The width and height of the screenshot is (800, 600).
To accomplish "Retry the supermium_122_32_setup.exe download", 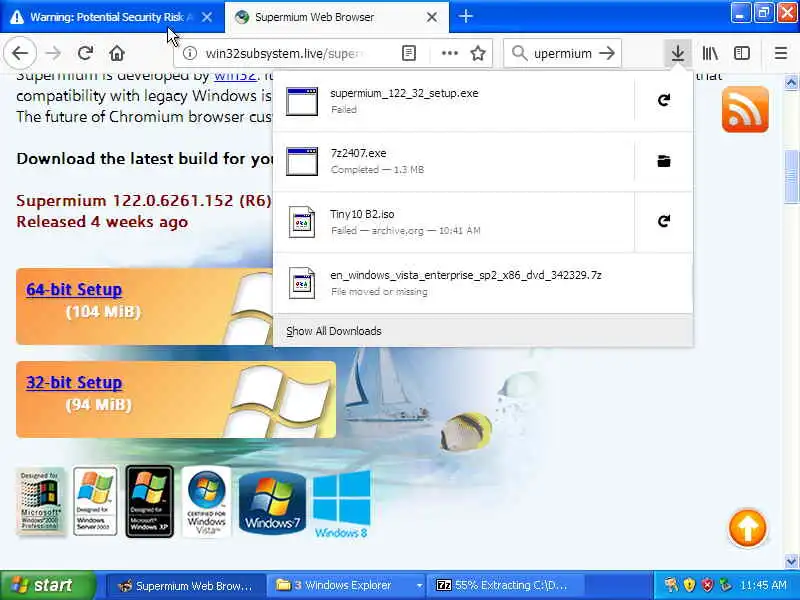I will point(663,101).
